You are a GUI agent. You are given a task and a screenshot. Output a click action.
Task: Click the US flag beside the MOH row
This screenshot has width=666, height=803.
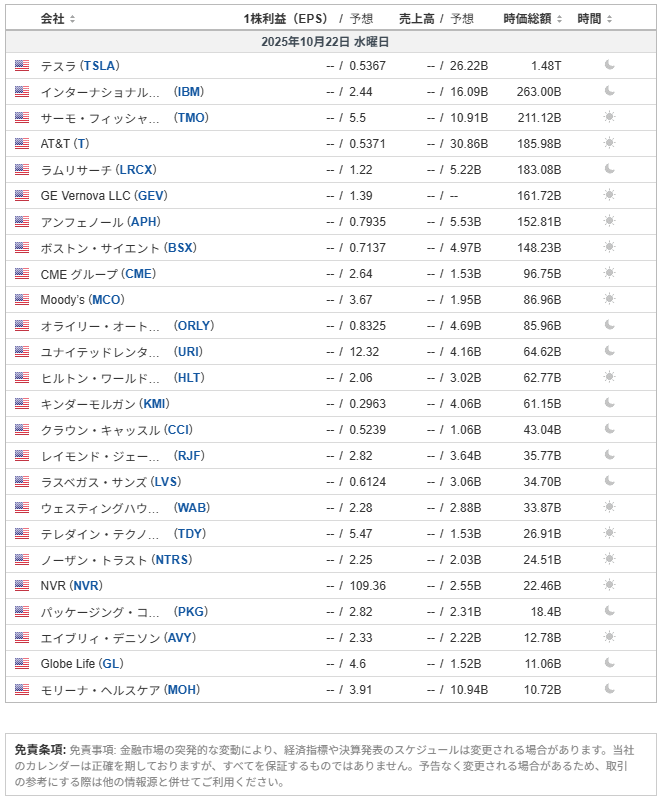point(22,690)
